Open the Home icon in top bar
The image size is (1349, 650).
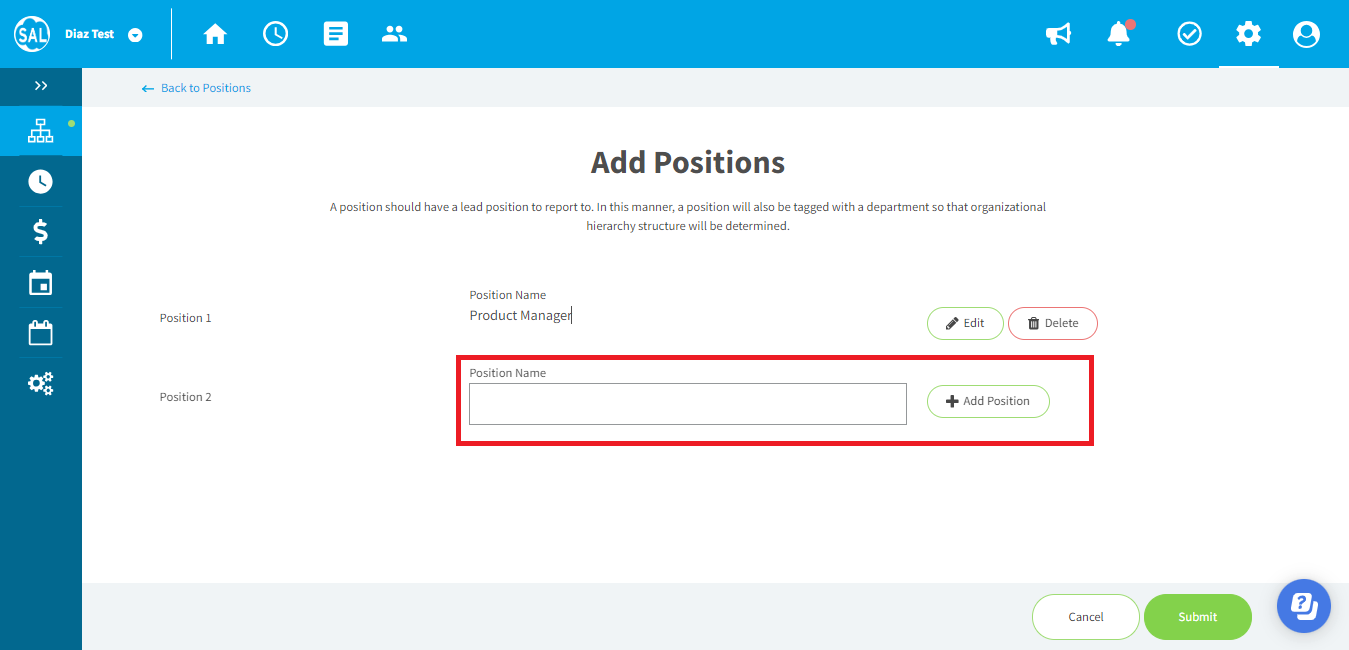[x=215, y=34]
